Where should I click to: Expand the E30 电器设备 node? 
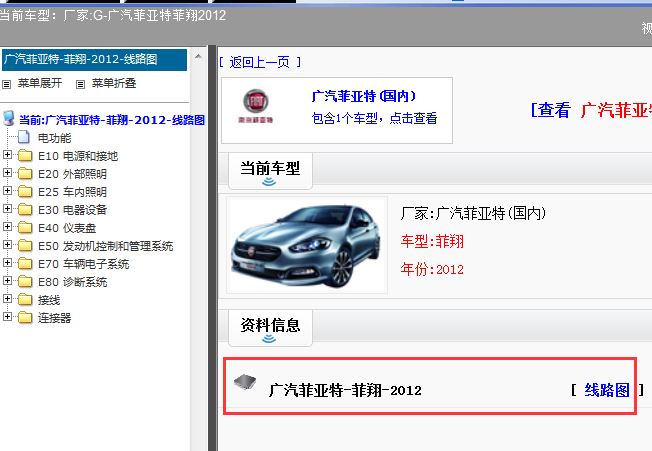7,209
